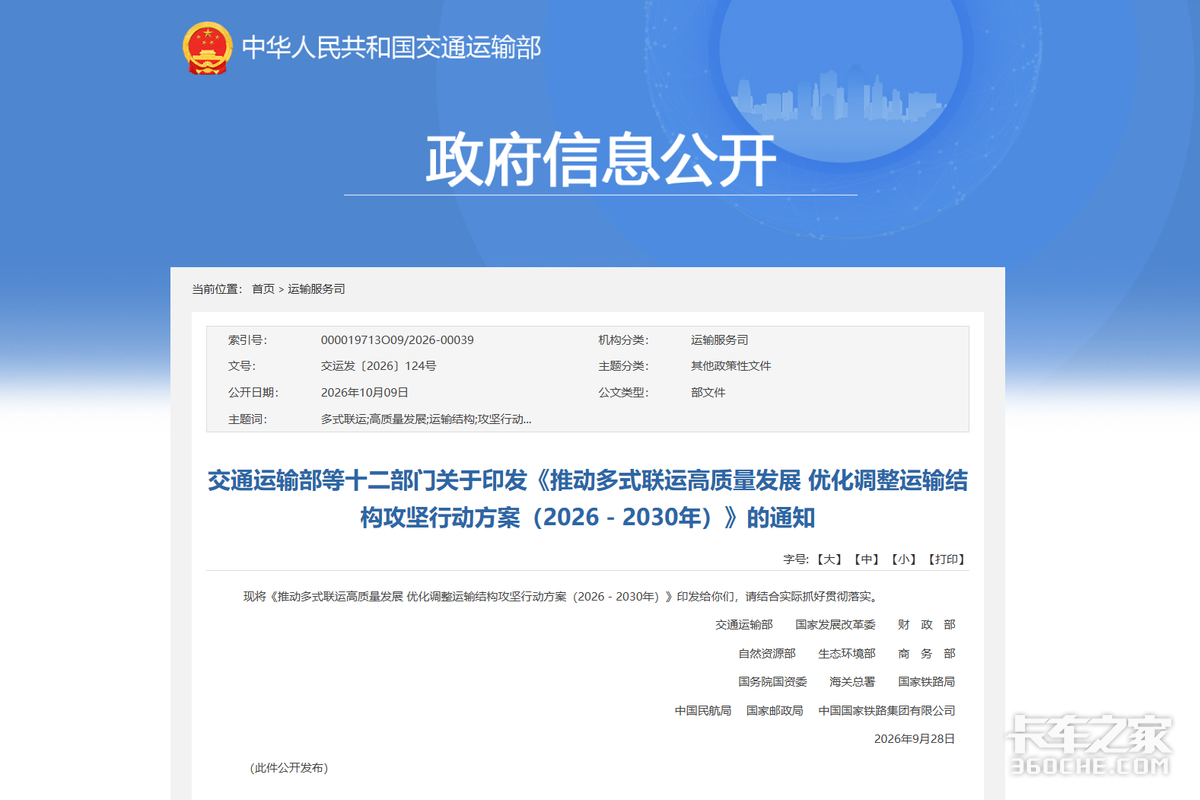
Task: Click the signing date 2026年9月28日
Action: click(x=914, y=739)
